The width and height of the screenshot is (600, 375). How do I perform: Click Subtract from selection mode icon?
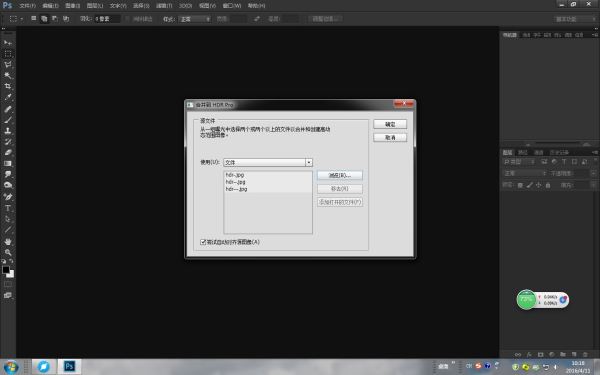[x=55, y=18]
